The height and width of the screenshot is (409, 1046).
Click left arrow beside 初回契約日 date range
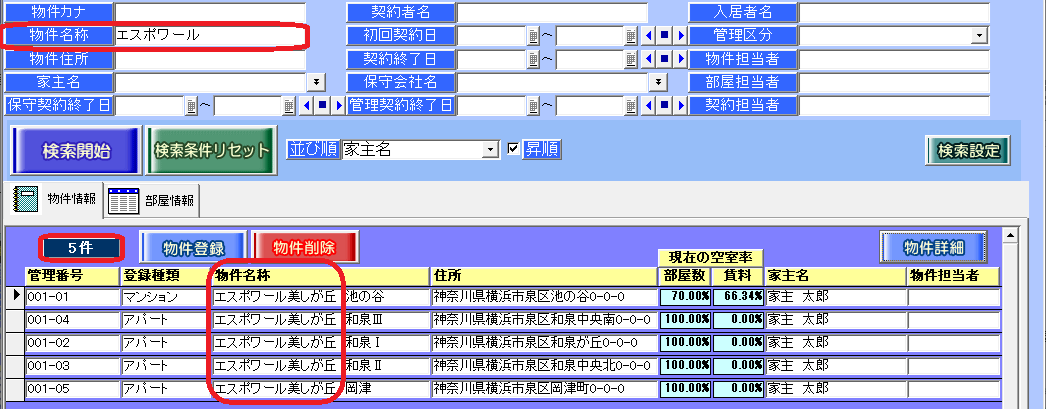point(649,36)
